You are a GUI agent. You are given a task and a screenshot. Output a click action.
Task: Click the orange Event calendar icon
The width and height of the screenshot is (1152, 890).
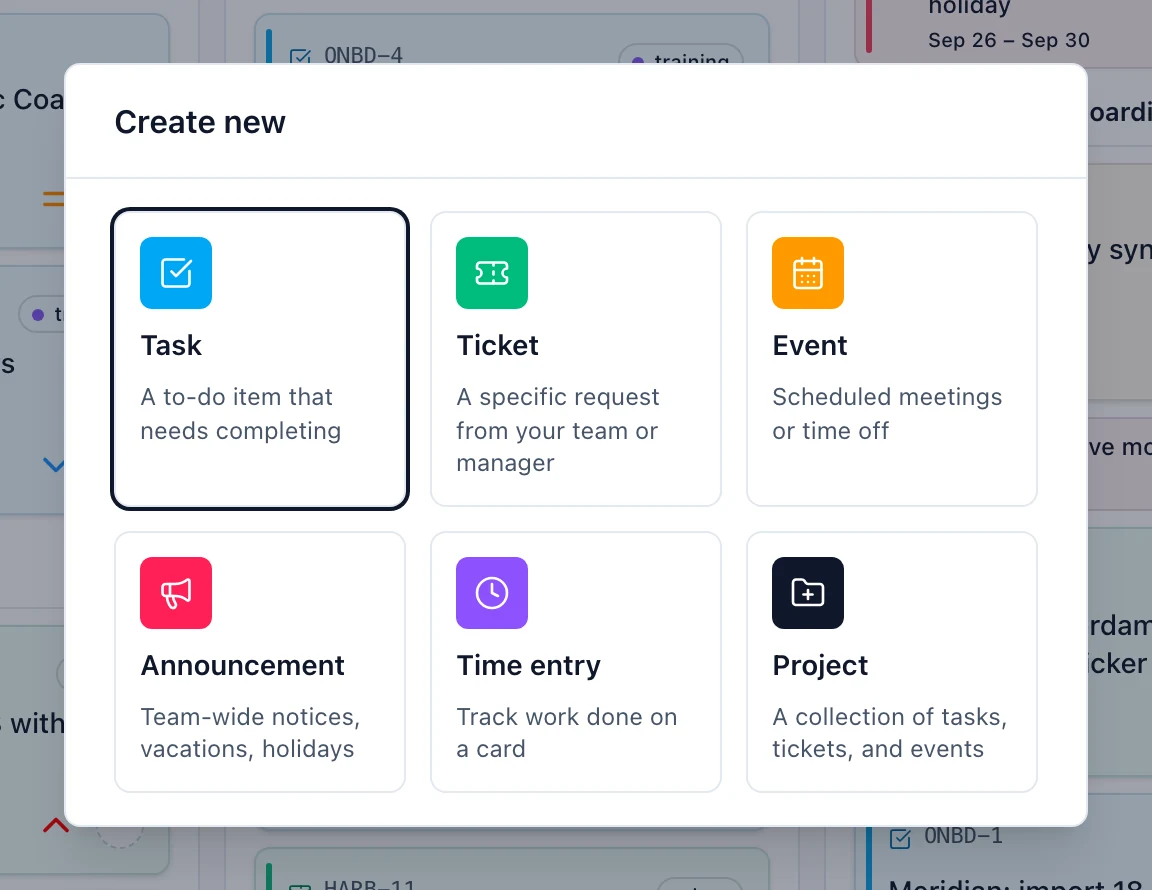pos(807,273)
